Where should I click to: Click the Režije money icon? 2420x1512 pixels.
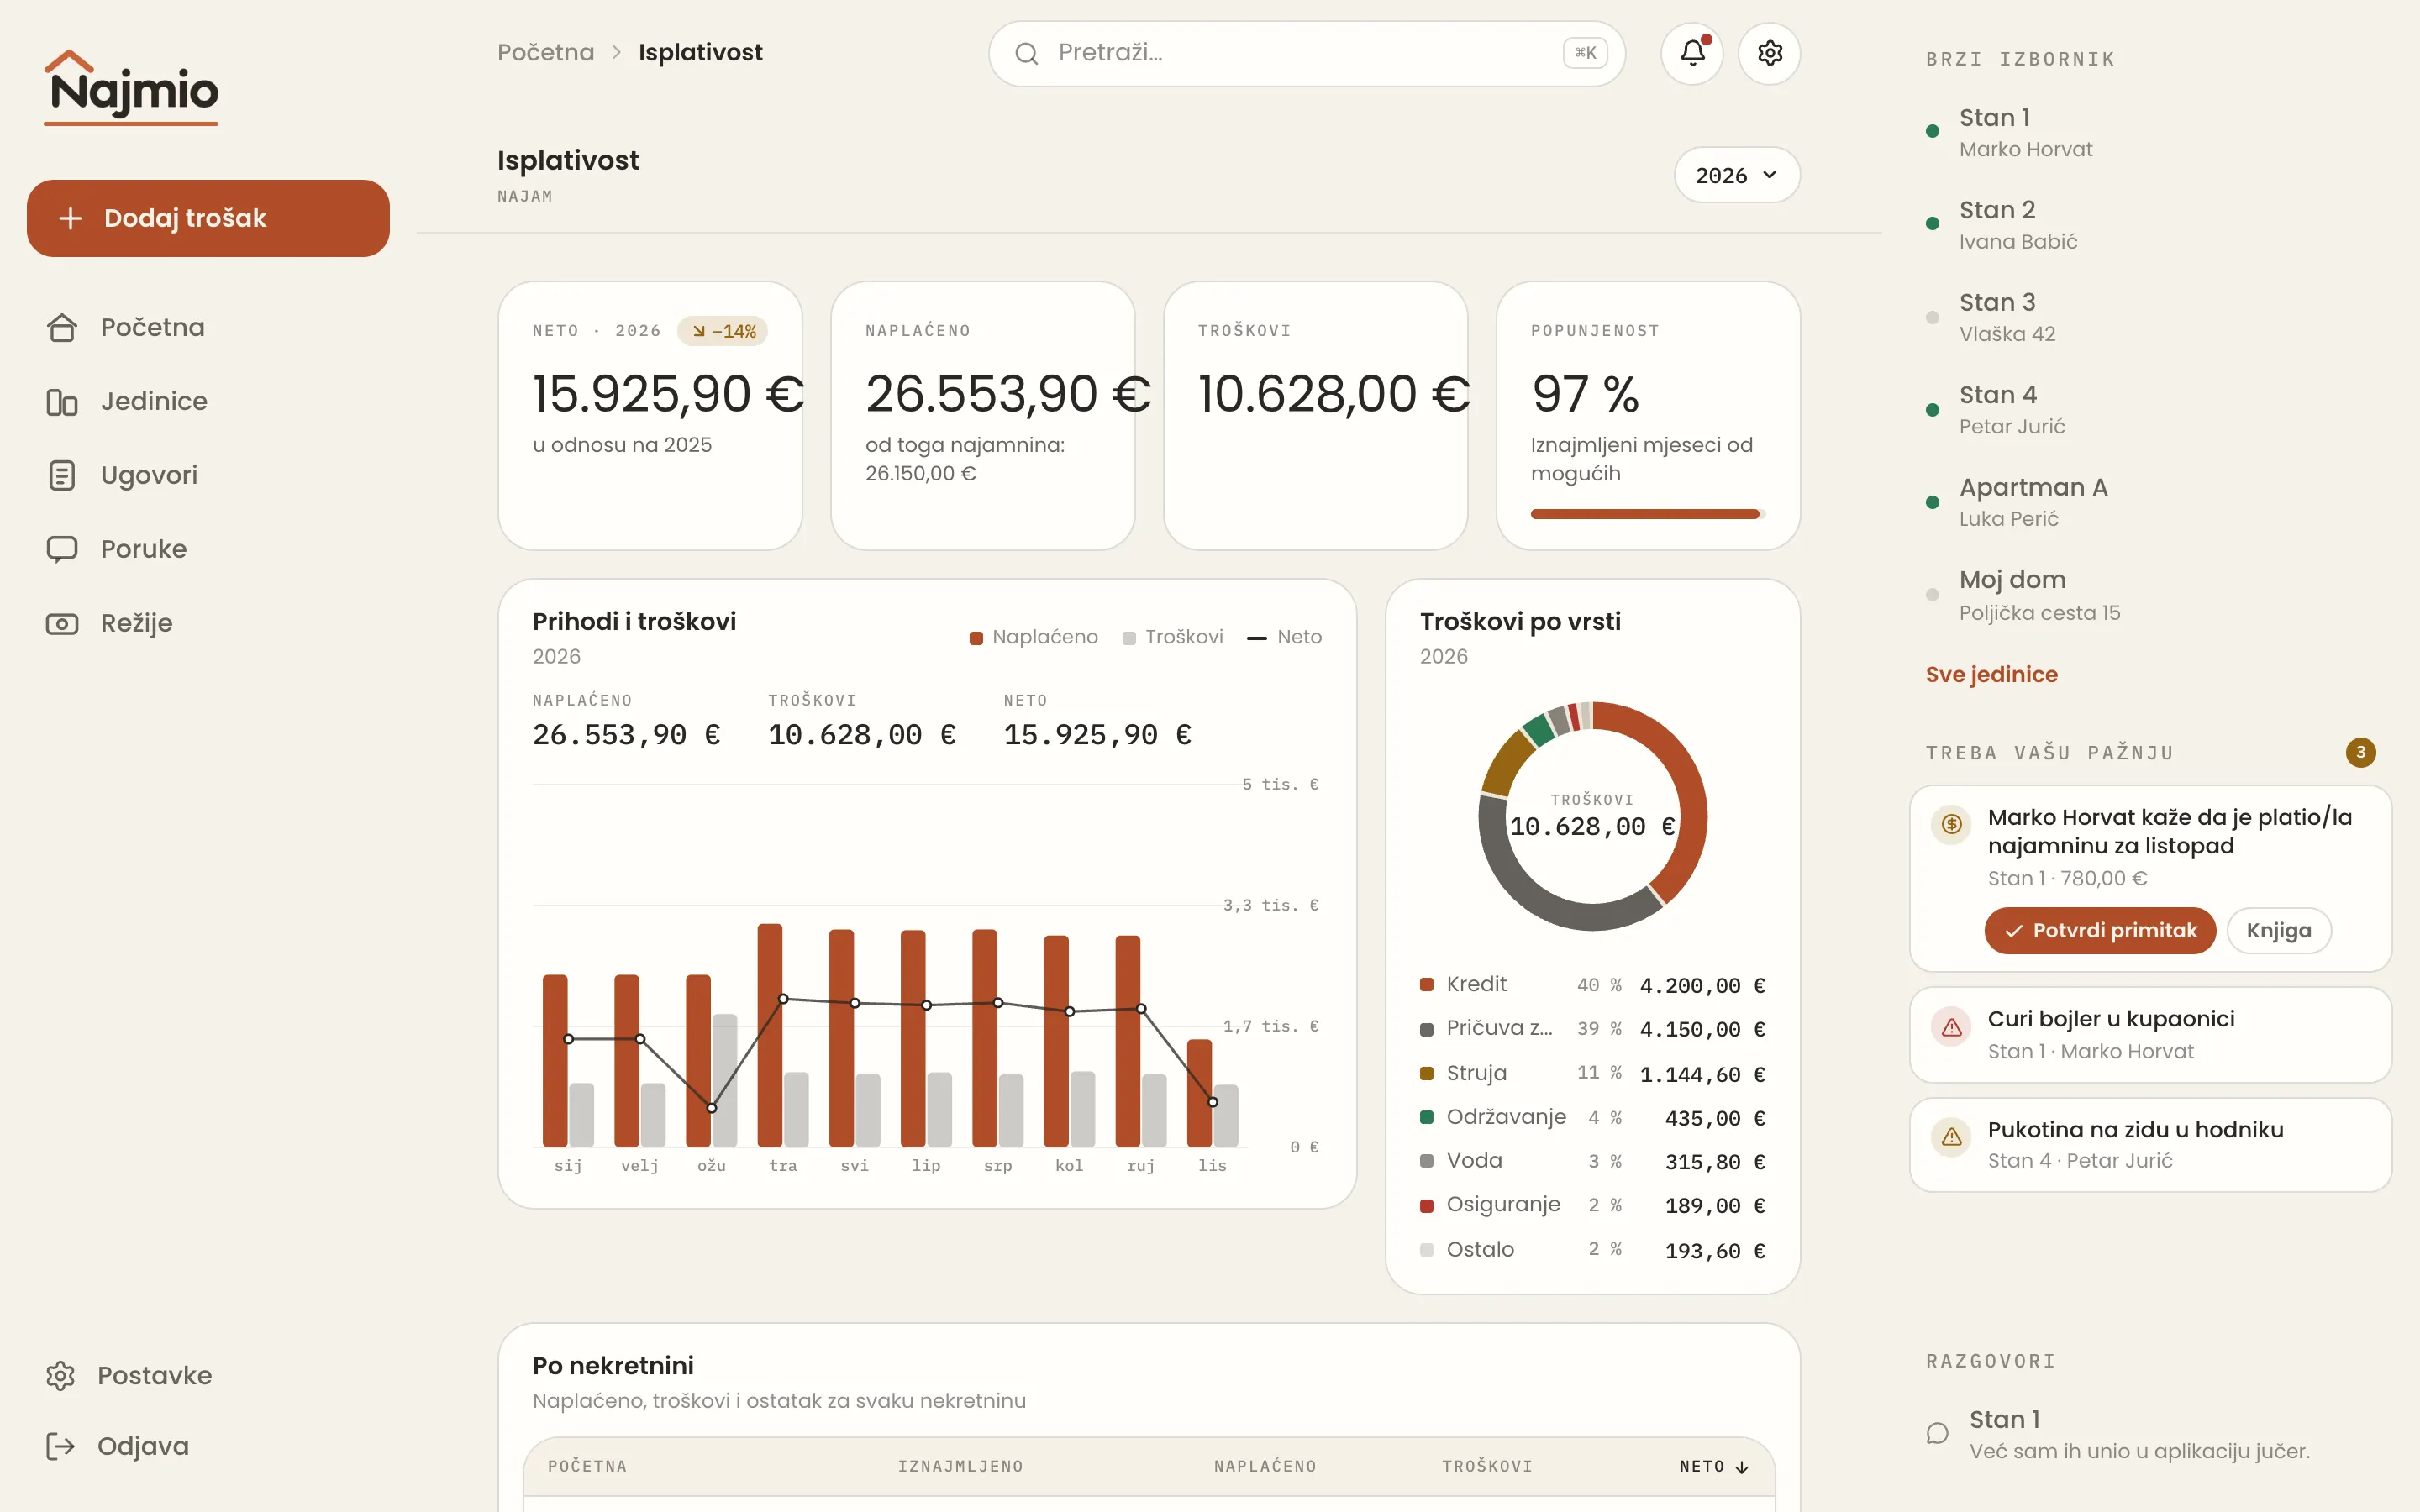[x=62, y=623]
